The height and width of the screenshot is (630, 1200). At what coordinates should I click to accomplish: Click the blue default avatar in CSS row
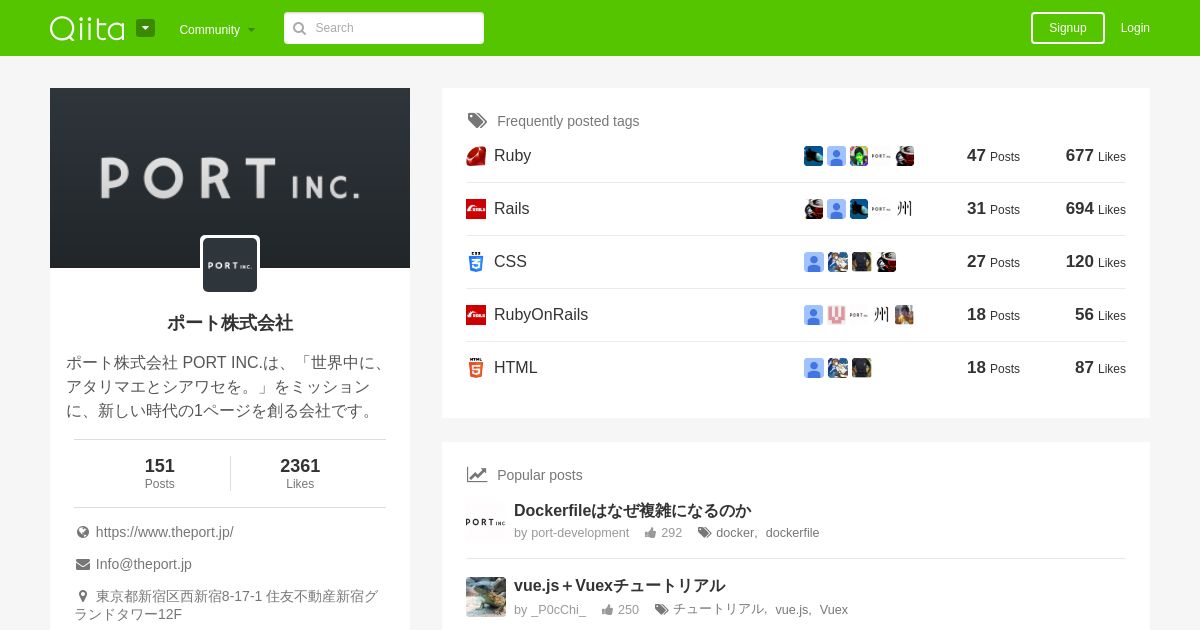click(813, 262)
